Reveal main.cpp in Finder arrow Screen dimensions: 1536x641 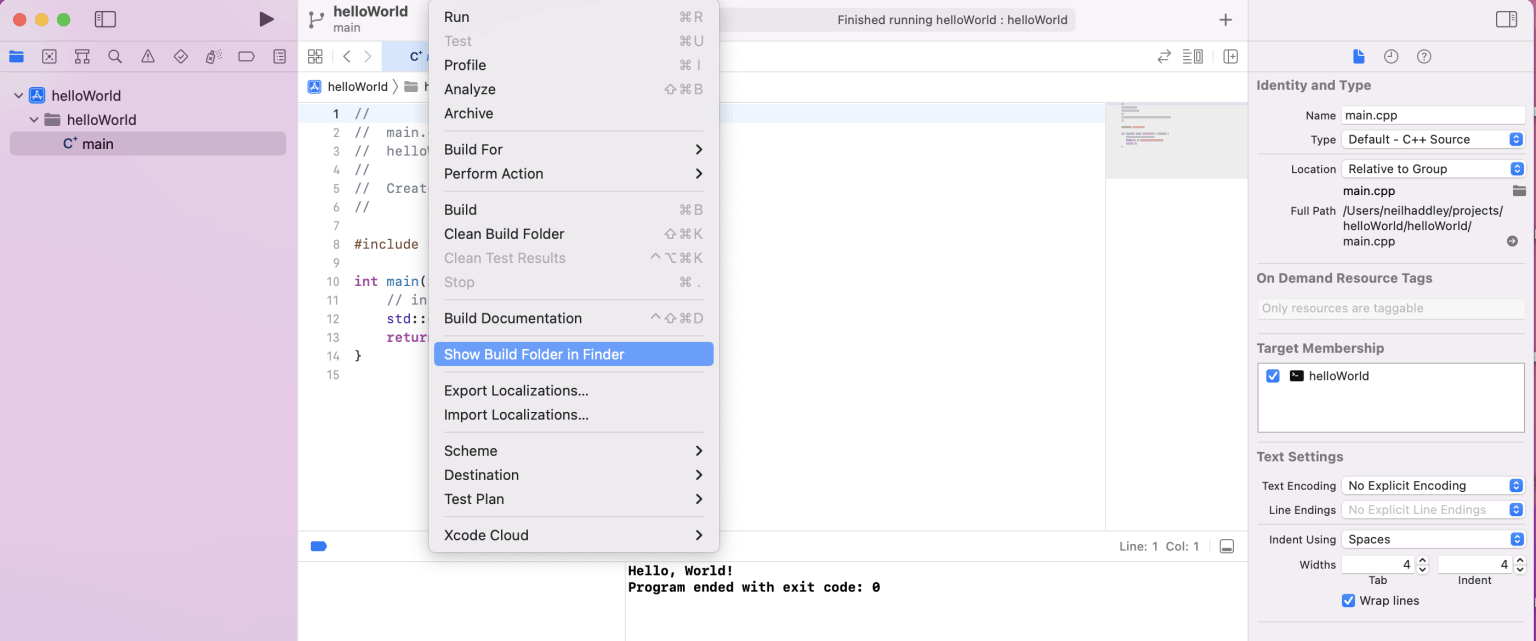(1512, 241)
